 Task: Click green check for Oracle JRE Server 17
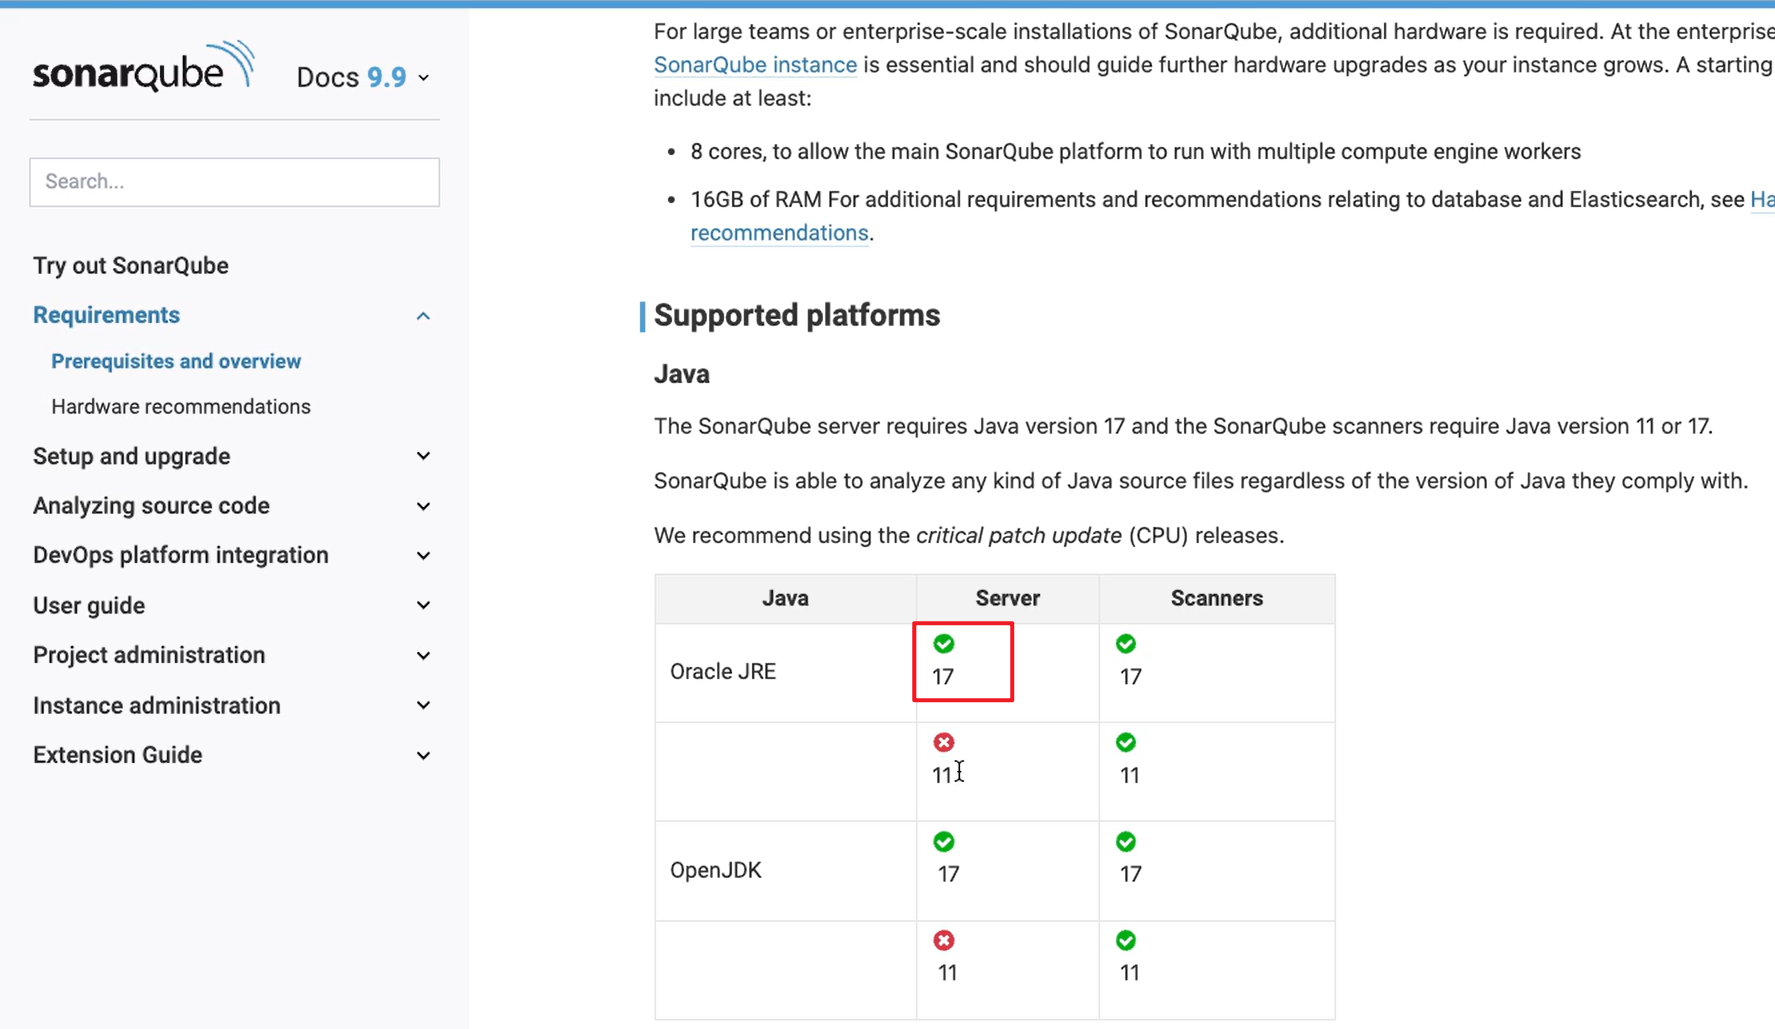[944, 643]
